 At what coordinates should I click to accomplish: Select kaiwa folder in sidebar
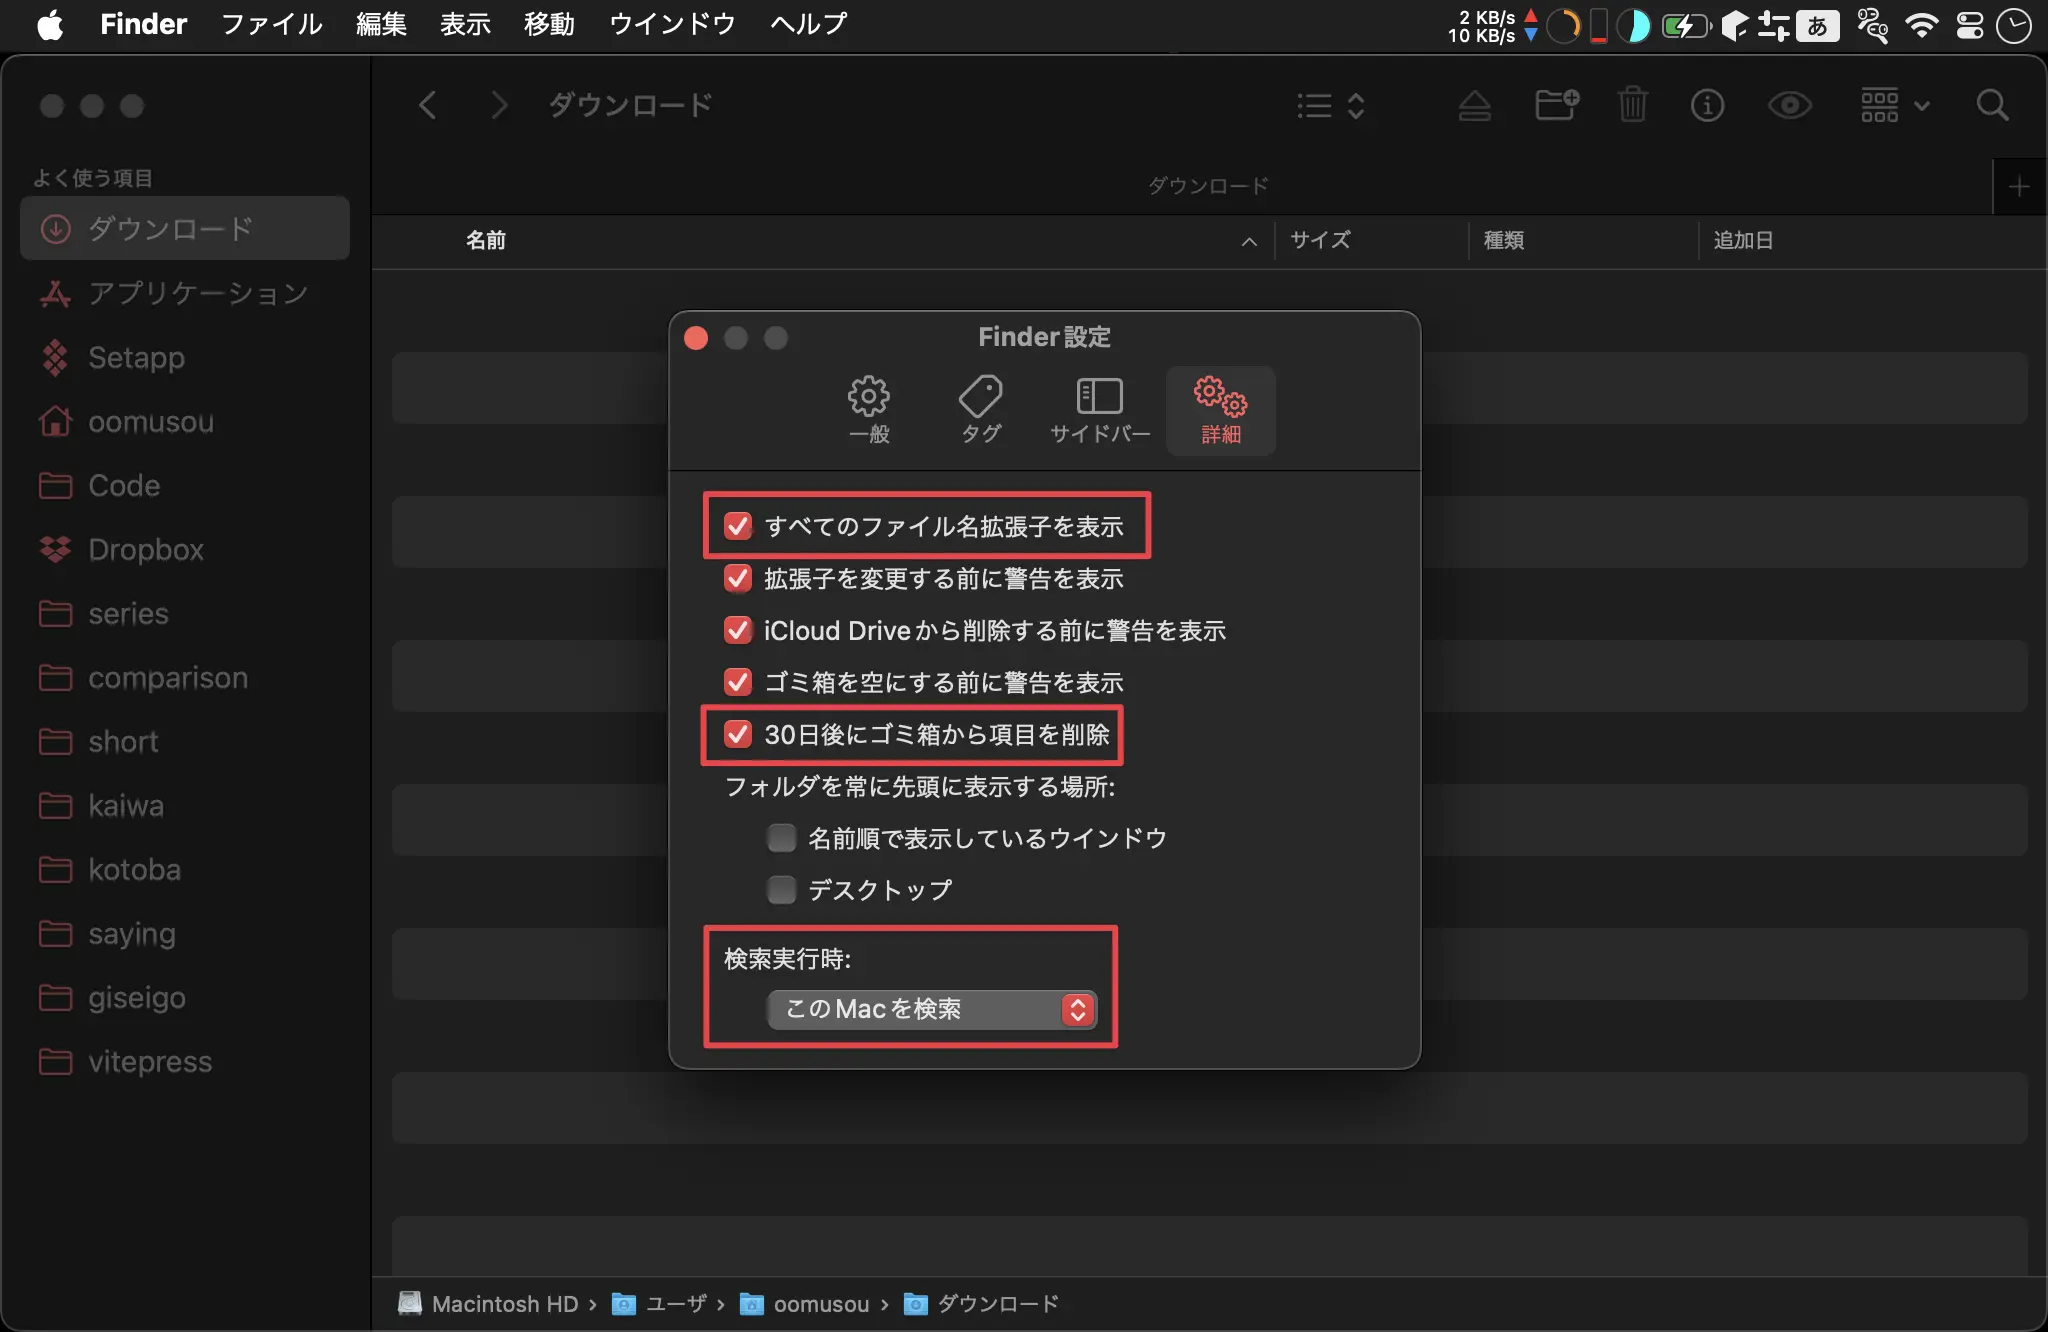coord(185,805)
